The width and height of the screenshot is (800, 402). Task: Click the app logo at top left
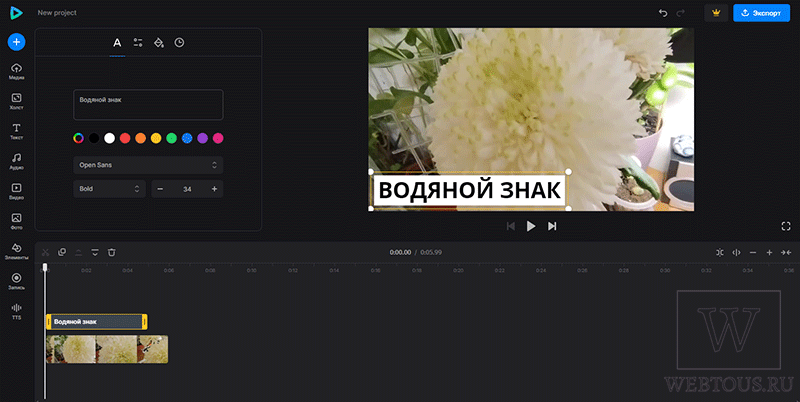[x=16, y=13]
